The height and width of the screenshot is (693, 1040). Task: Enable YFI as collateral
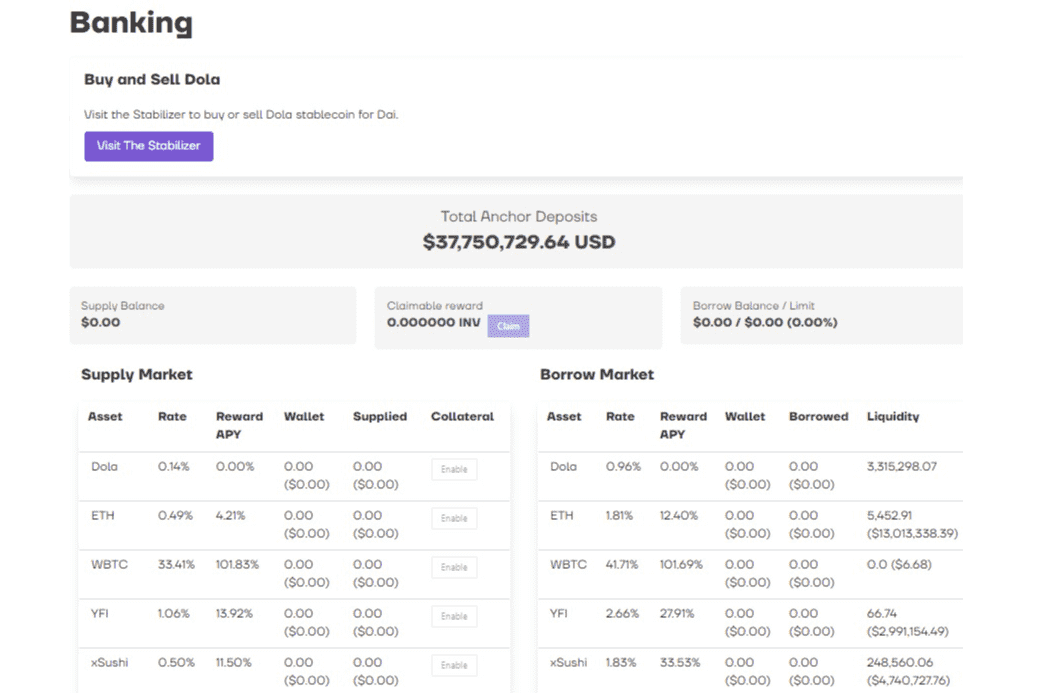coord(453,614)
